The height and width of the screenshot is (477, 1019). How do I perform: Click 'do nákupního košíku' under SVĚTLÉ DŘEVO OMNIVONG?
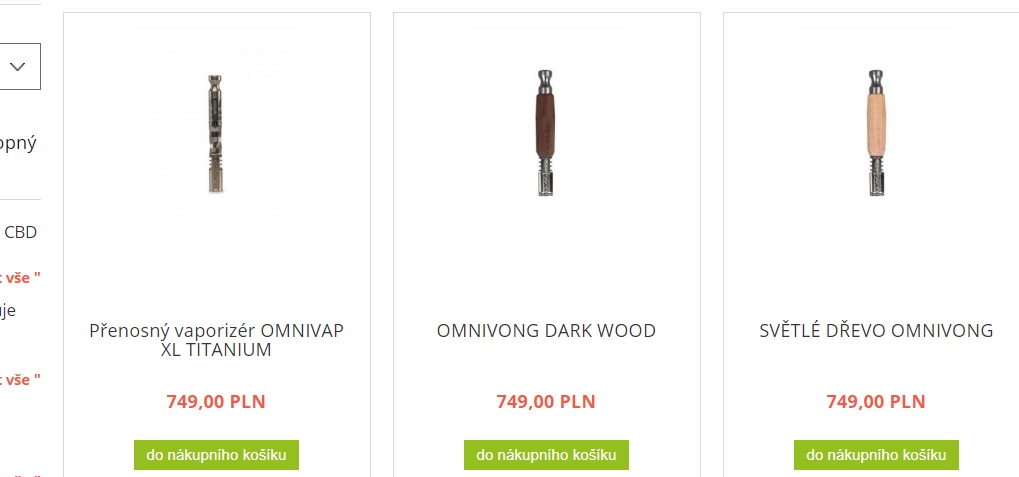[876, 455]
